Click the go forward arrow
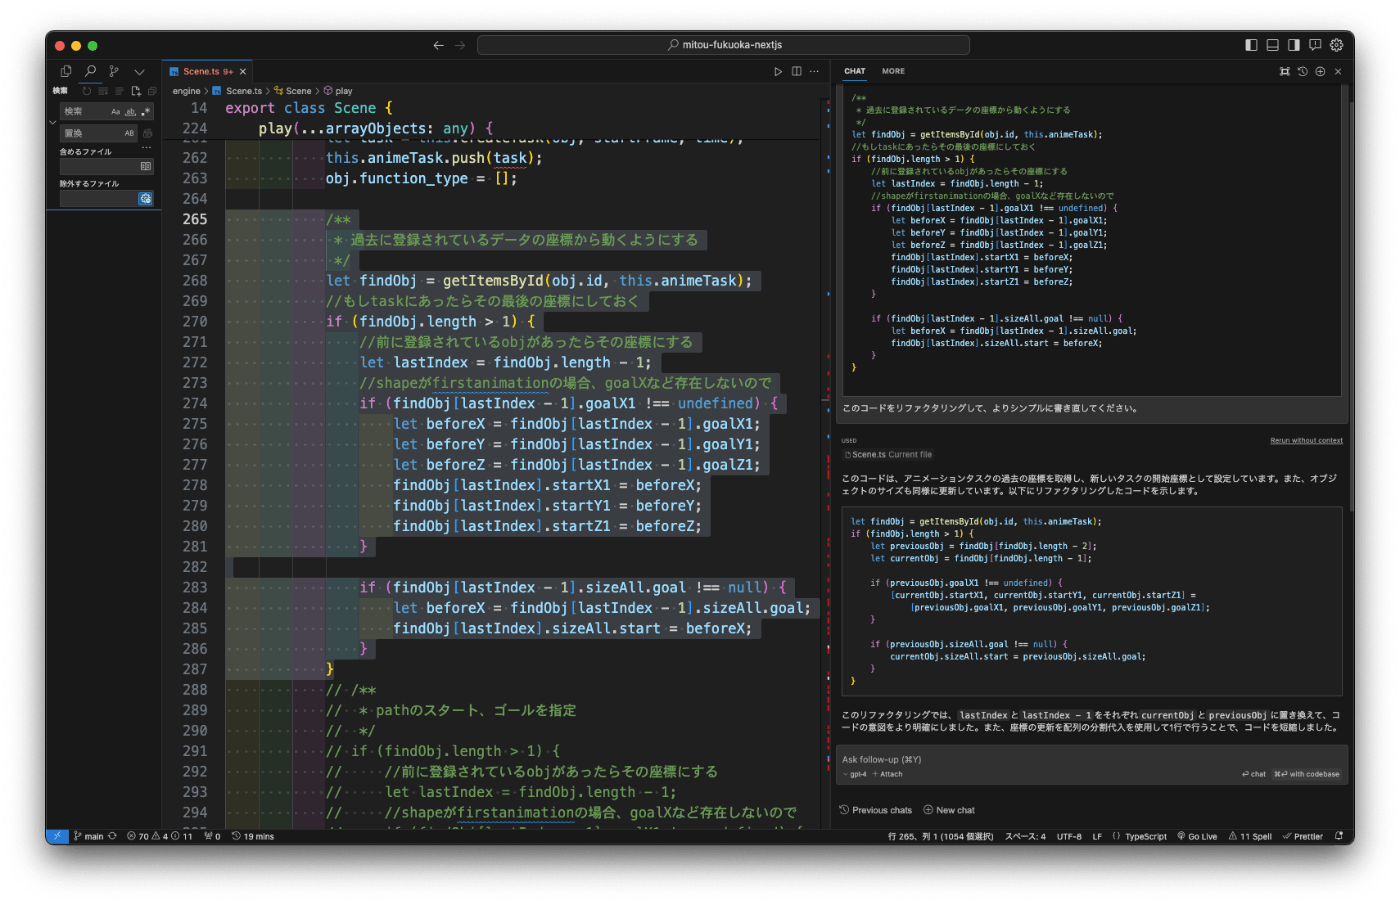The height and width of the screenshot is (905, 1400). [x=460, y=45]
